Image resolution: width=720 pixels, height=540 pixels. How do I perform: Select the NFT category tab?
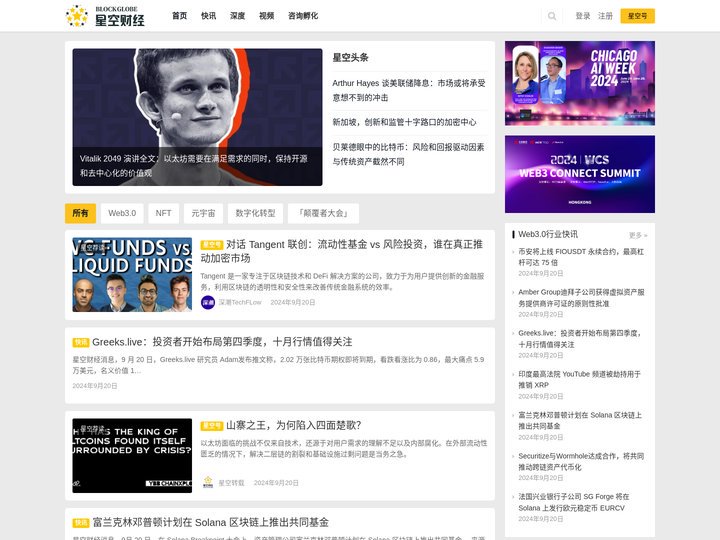(x=163, y=213)
